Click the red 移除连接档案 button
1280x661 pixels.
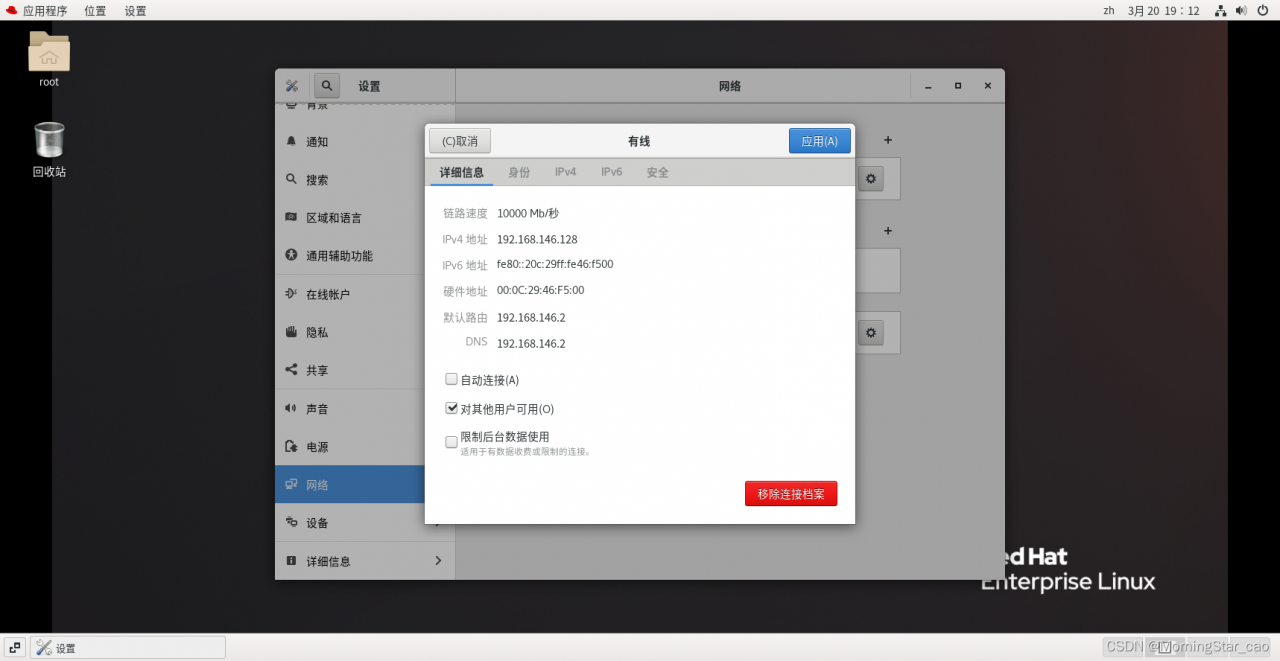point(791,494)
